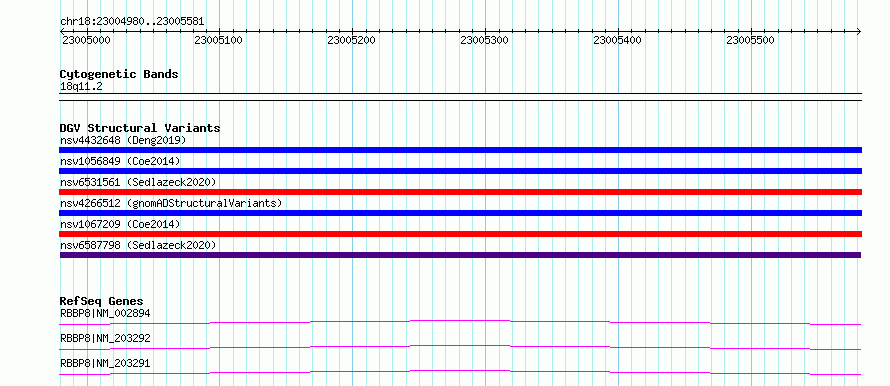
Task: Click the blue bar for nsv1056849
Action: (460, 171)
